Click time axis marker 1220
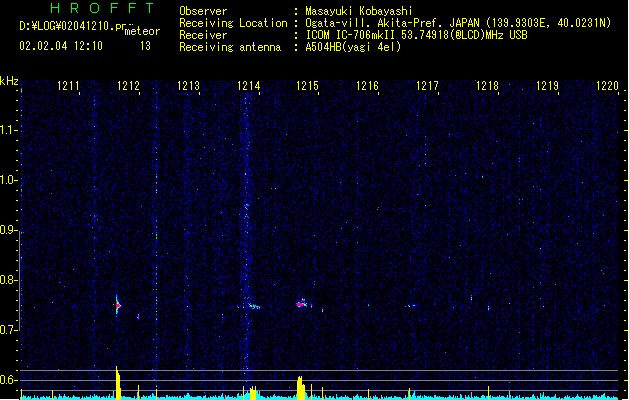Image resolution: width=629 pixels, height=400 pixels. click(607, 86)
